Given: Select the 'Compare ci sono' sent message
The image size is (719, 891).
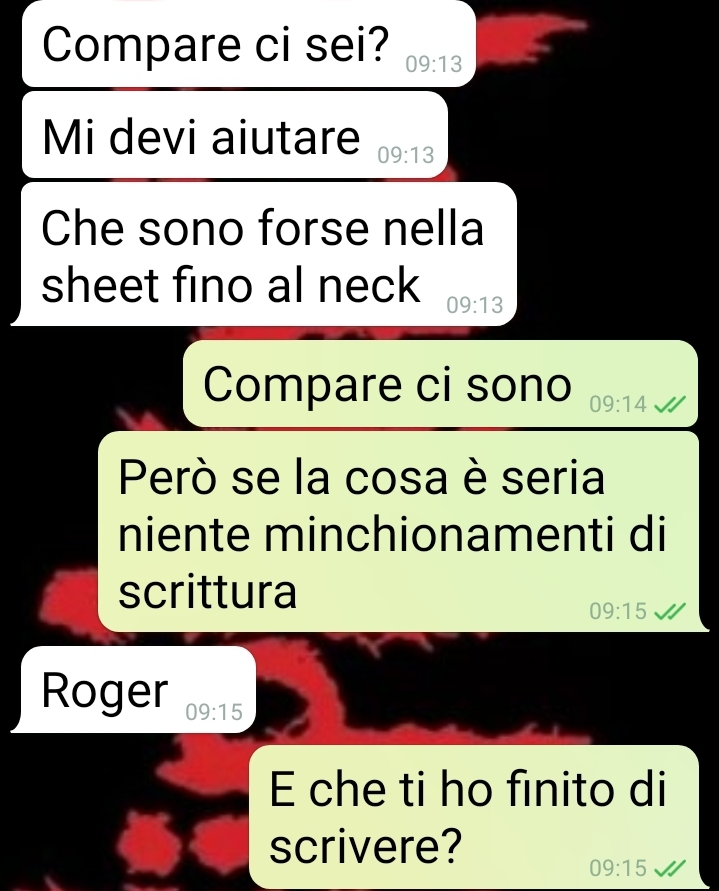Looking at the screenshot, I should (440, 384).
